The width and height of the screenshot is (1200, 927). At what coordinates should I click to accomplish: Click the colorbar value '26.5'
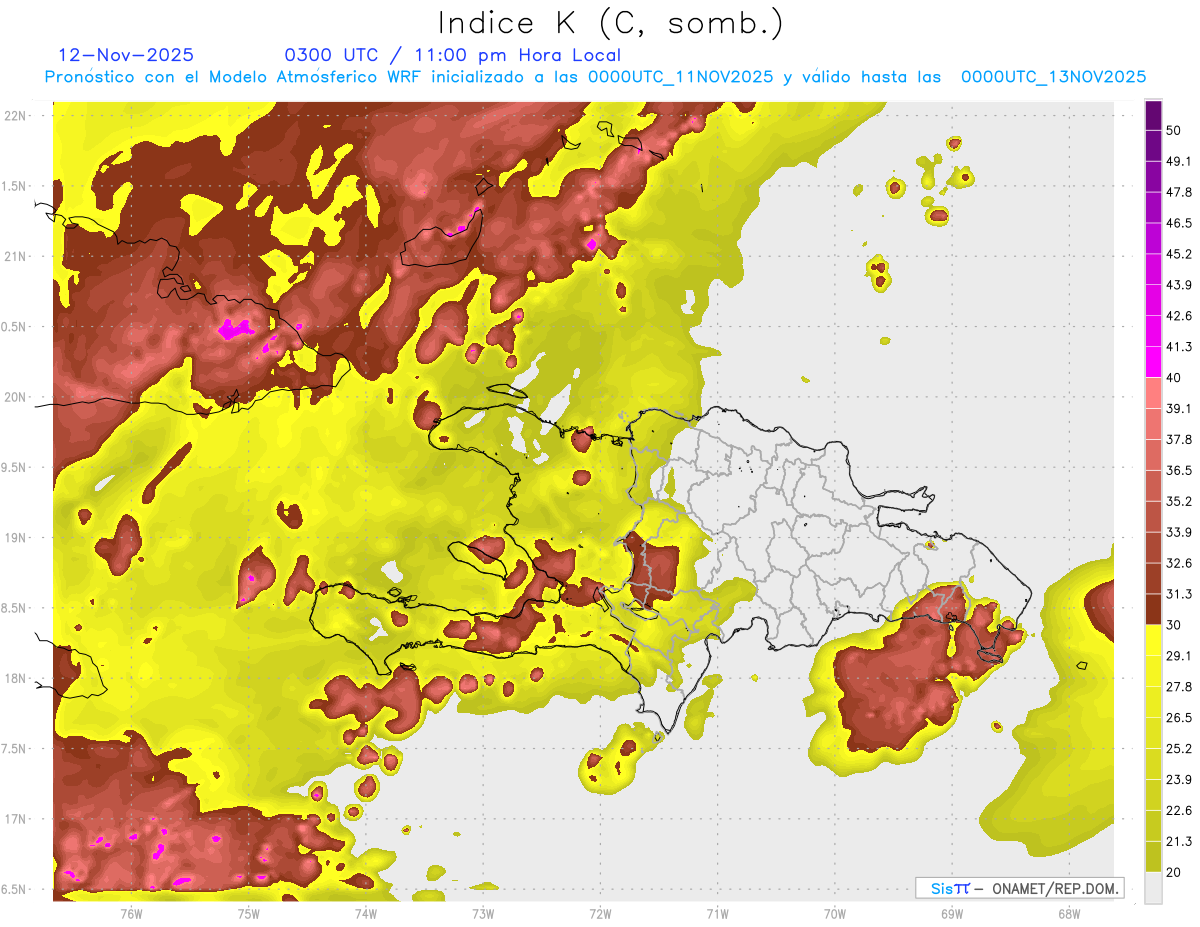click(1179, 718)
